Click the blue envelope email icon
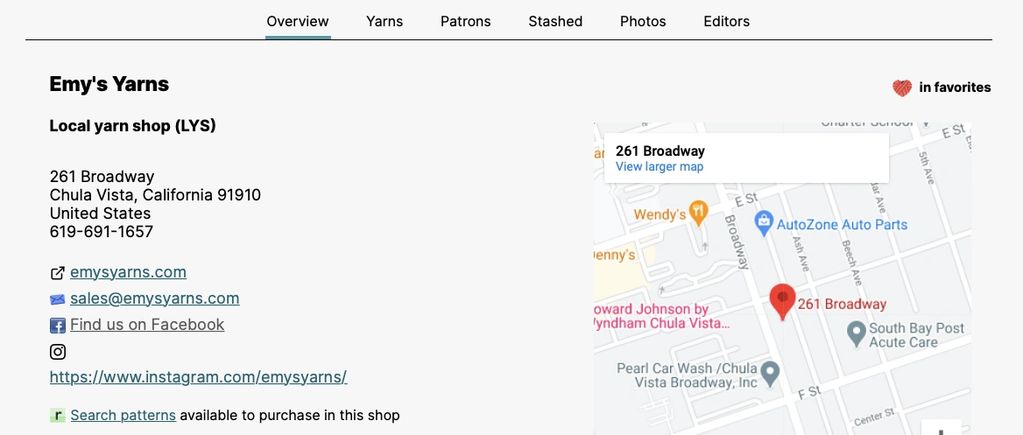 (57, 299)
